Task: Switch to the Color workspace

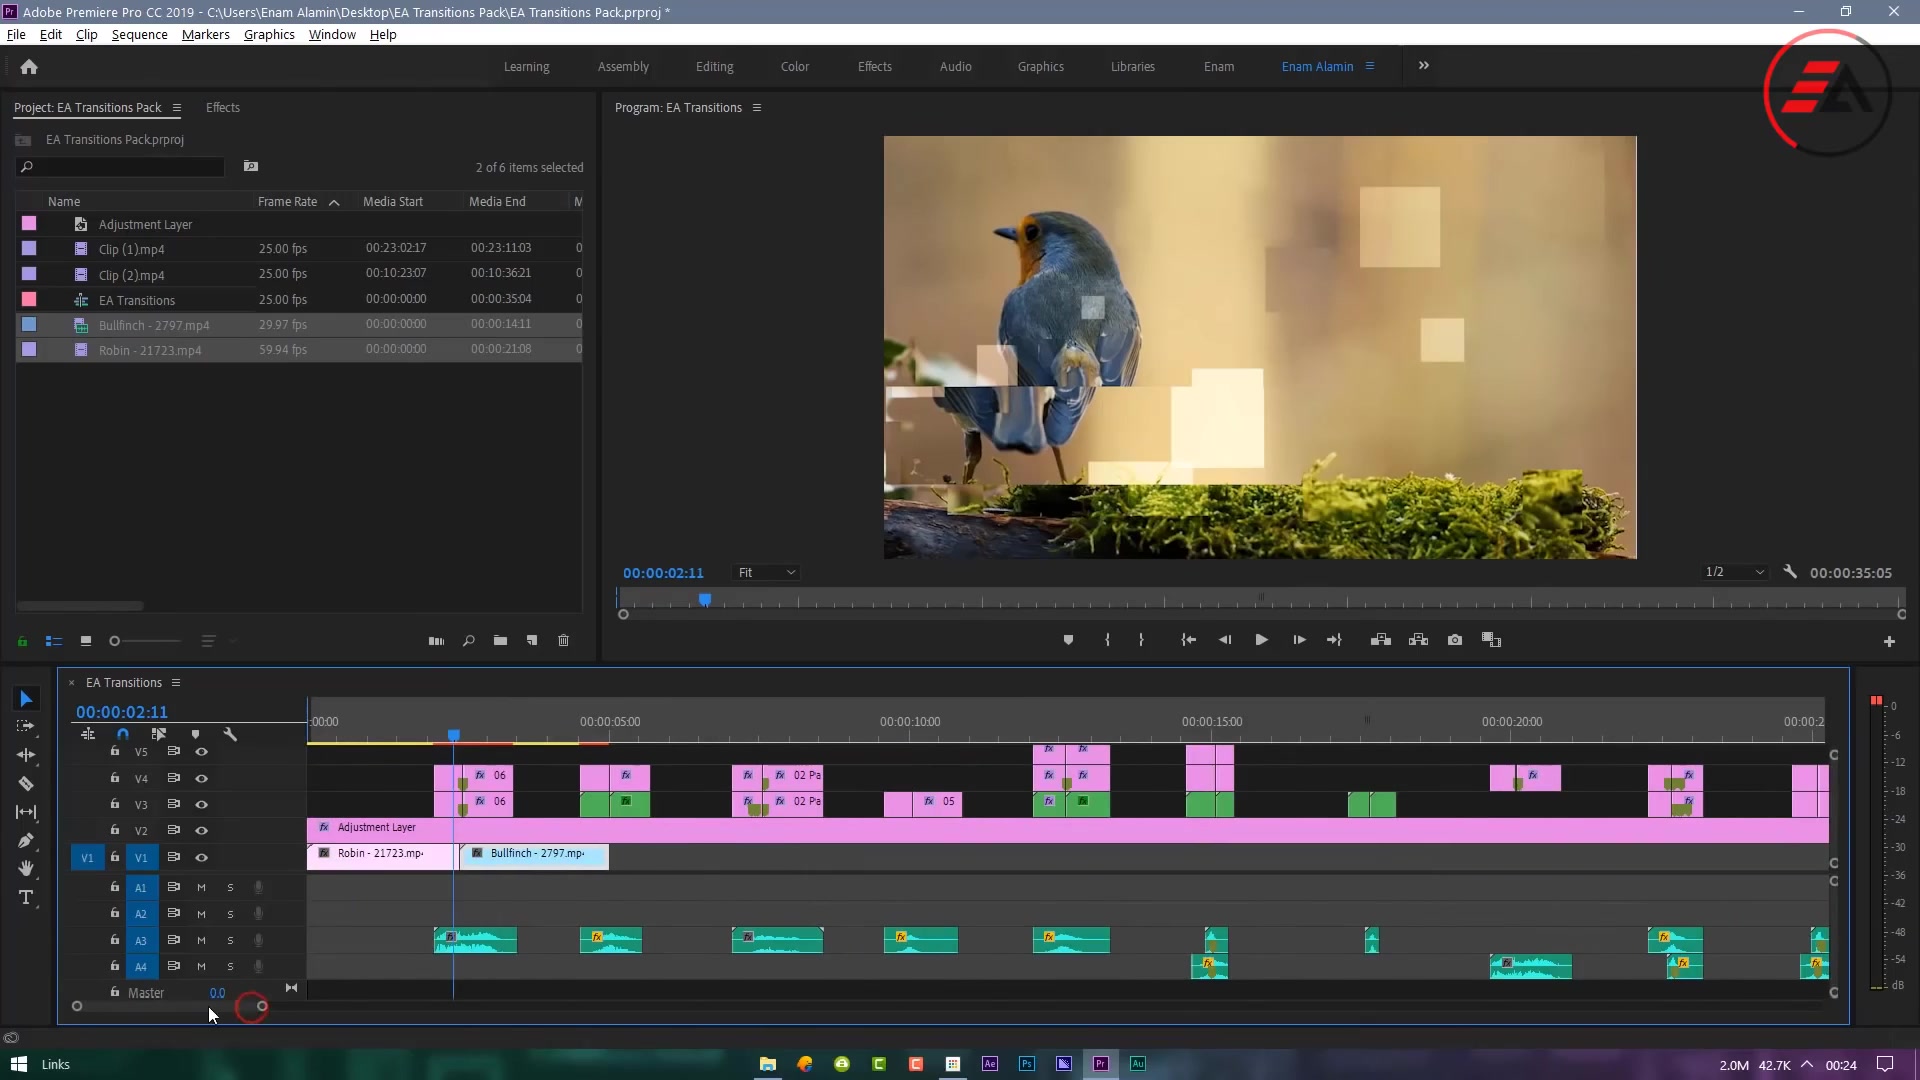Action: [x=794, y=67]
